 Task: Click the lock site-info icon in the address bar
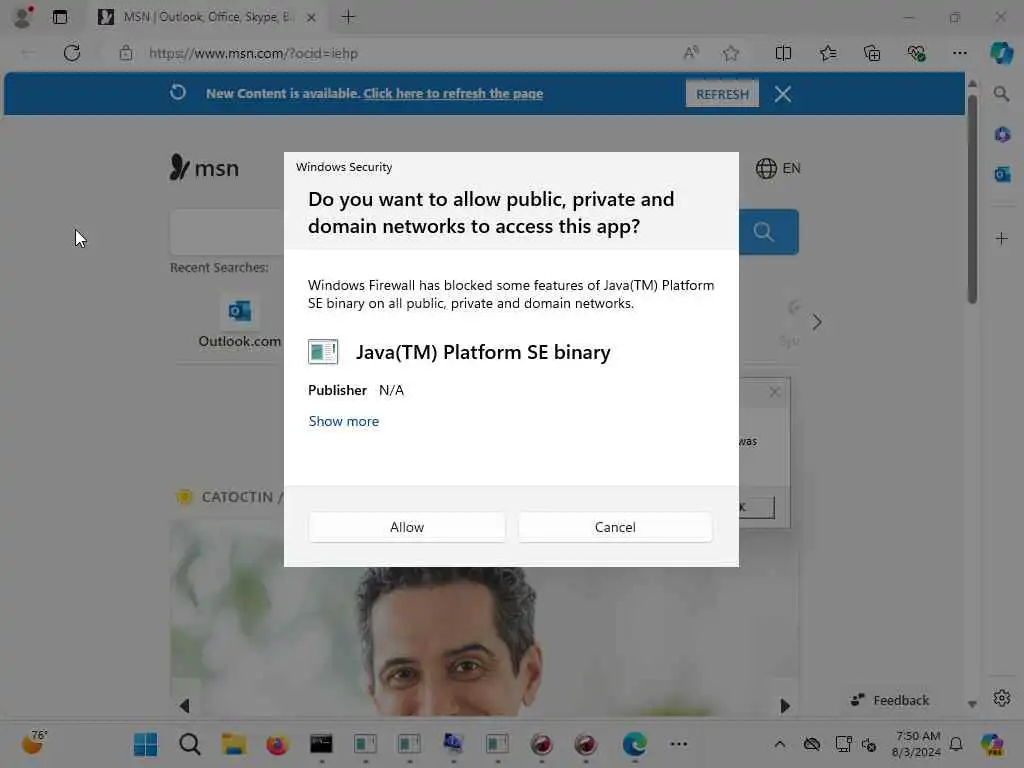(126, 53)
